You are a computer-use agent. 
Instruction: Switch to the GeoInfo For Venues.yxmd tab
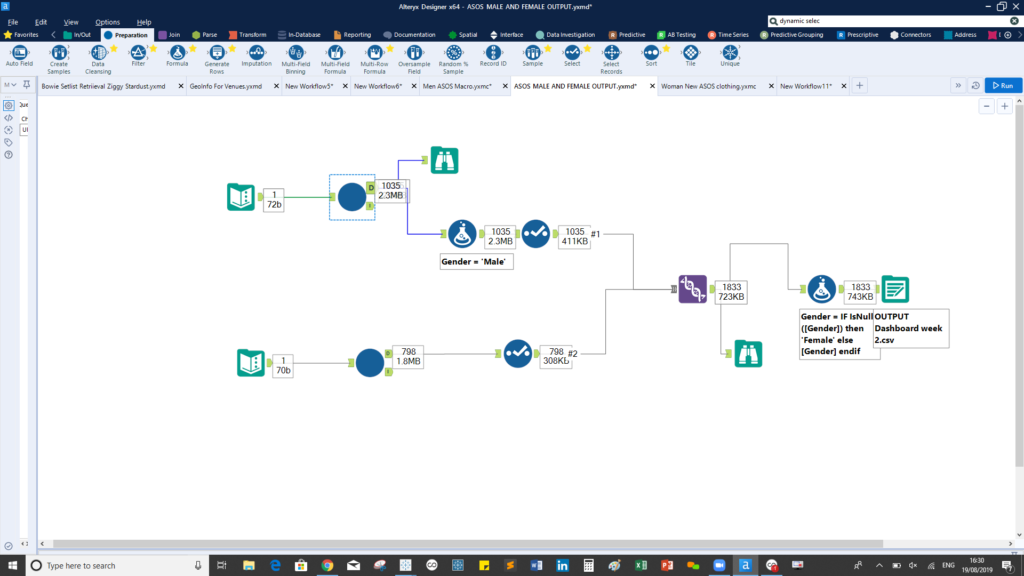pos(226,86)
